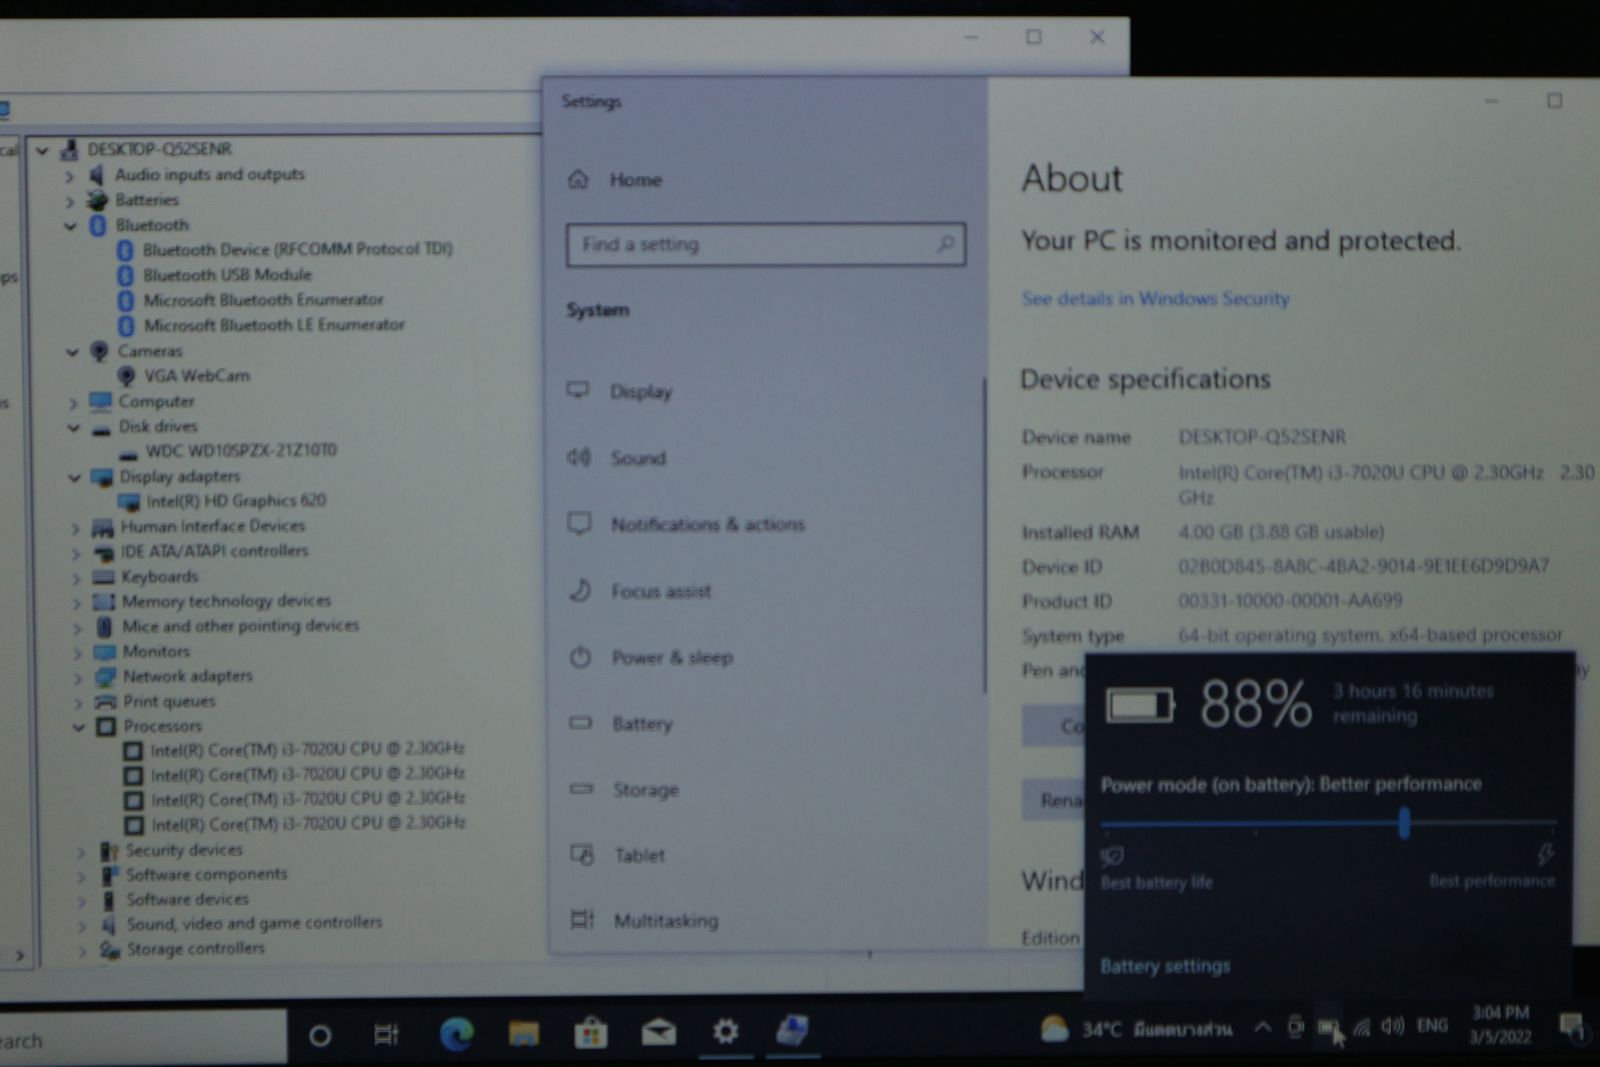The width and height of the screenshot is (1600, 1067).
Task: Collapse the Disk drives node
Action: click(x=73, y=428)
